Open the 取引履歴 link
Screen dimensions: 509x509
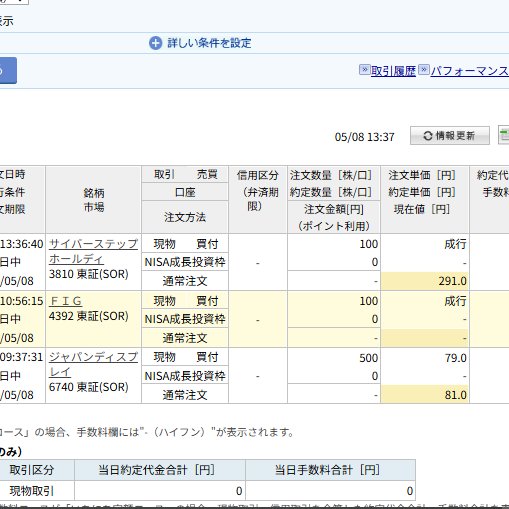pos(393,71)
